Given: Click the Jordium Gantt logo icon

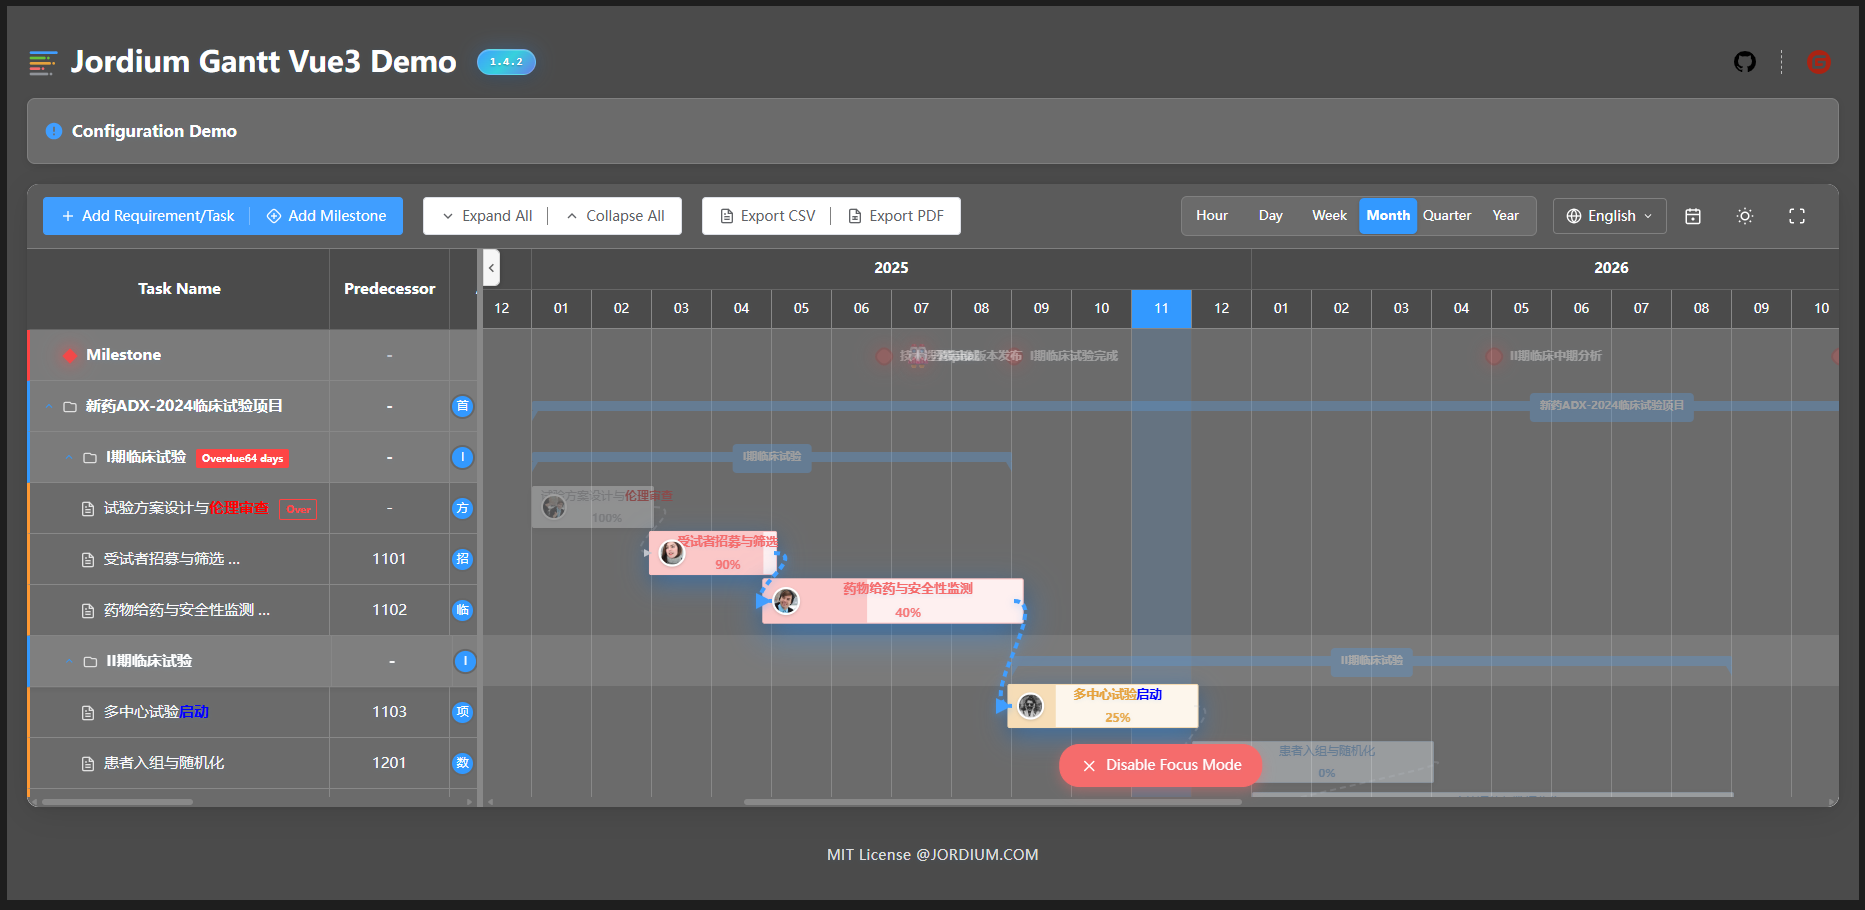Looking at the screenshot, I should click(x=42, y=62).
